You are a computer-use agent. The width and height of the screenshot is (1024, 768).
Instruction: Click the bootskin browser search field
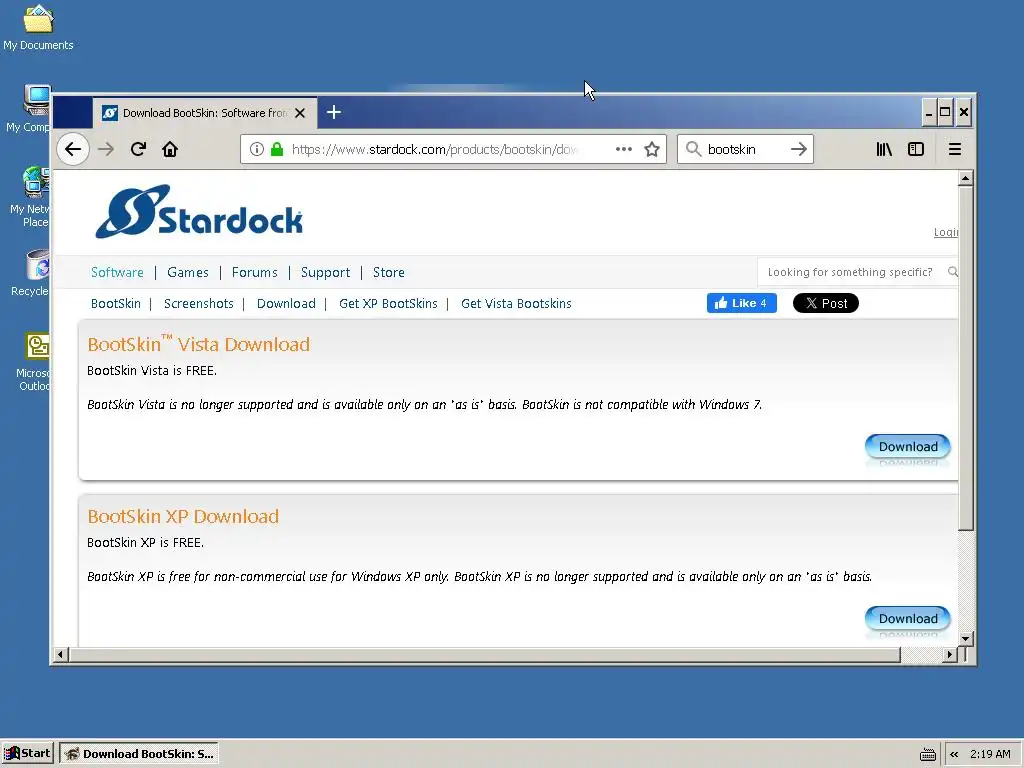coord(744,150)
